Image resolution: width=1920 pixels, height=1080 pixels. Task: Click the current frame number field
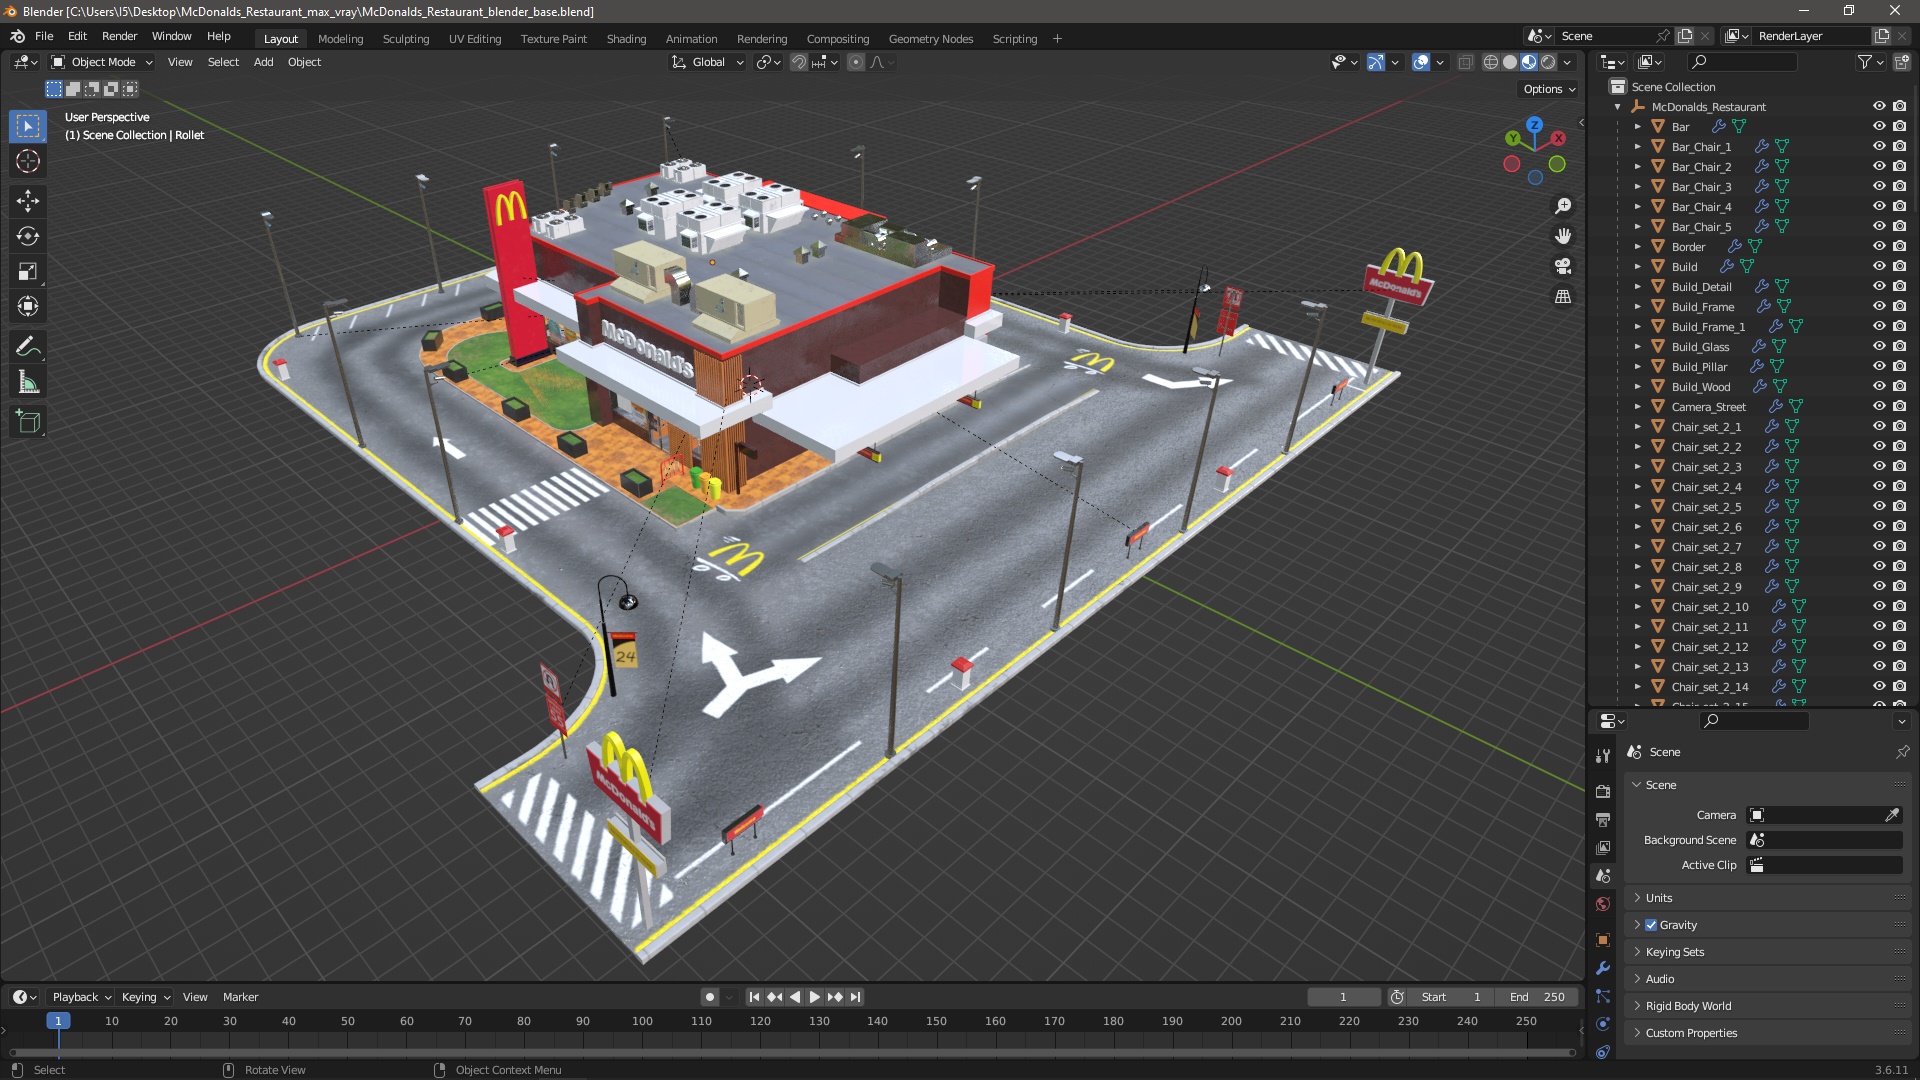[x=1344, y=997]
